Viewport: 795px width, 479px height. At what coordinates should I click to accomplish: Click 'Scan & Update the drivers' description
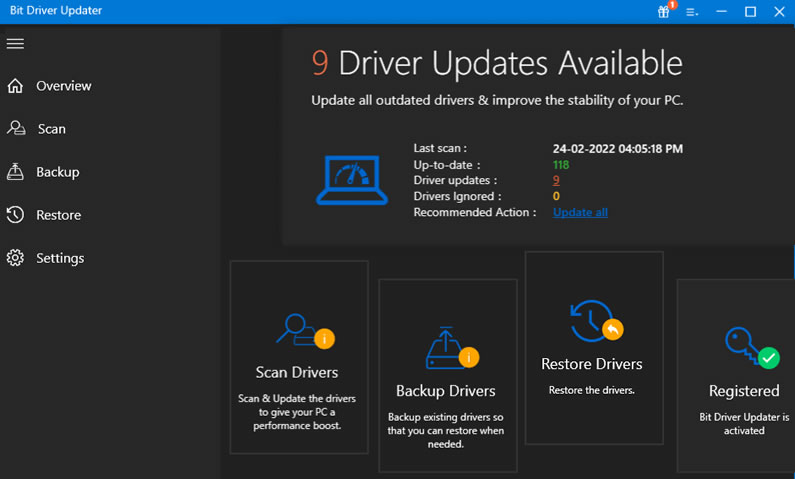(297, 412)
